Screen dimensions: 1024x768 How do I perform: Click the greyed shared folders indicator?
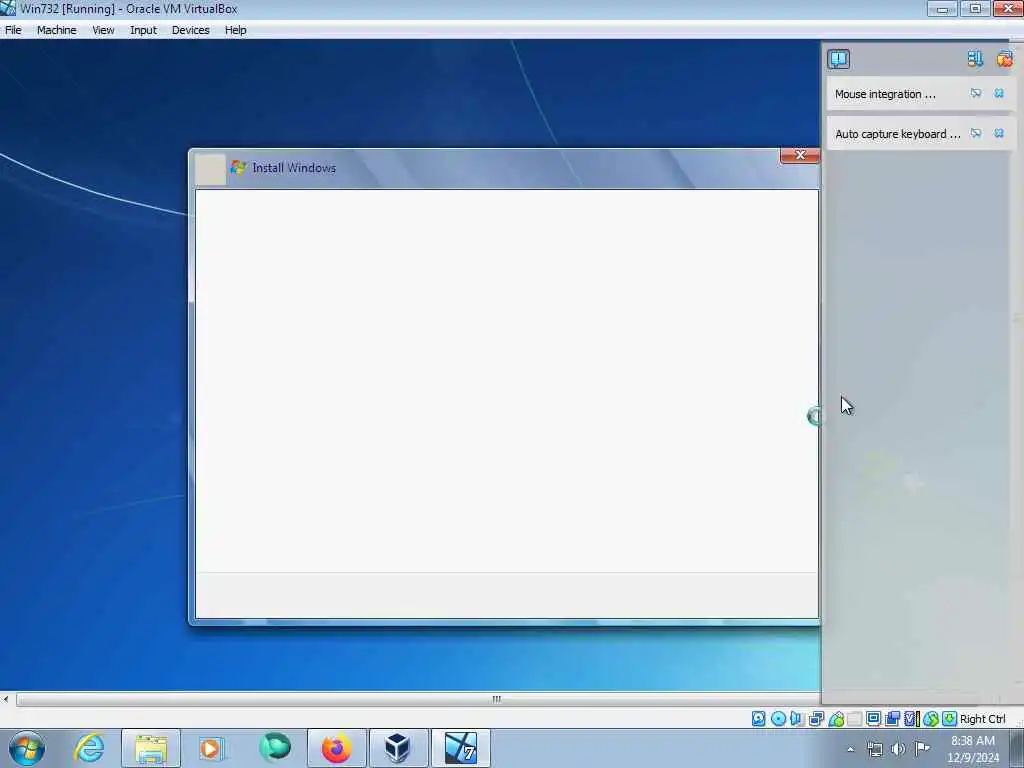click(854, 719)
